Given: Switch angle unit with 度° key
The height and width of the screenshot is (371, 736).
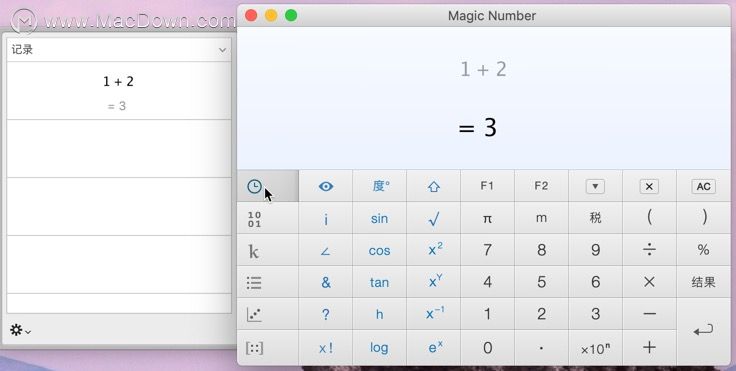Looking at the screenshot, I should [x=380, y=186].
